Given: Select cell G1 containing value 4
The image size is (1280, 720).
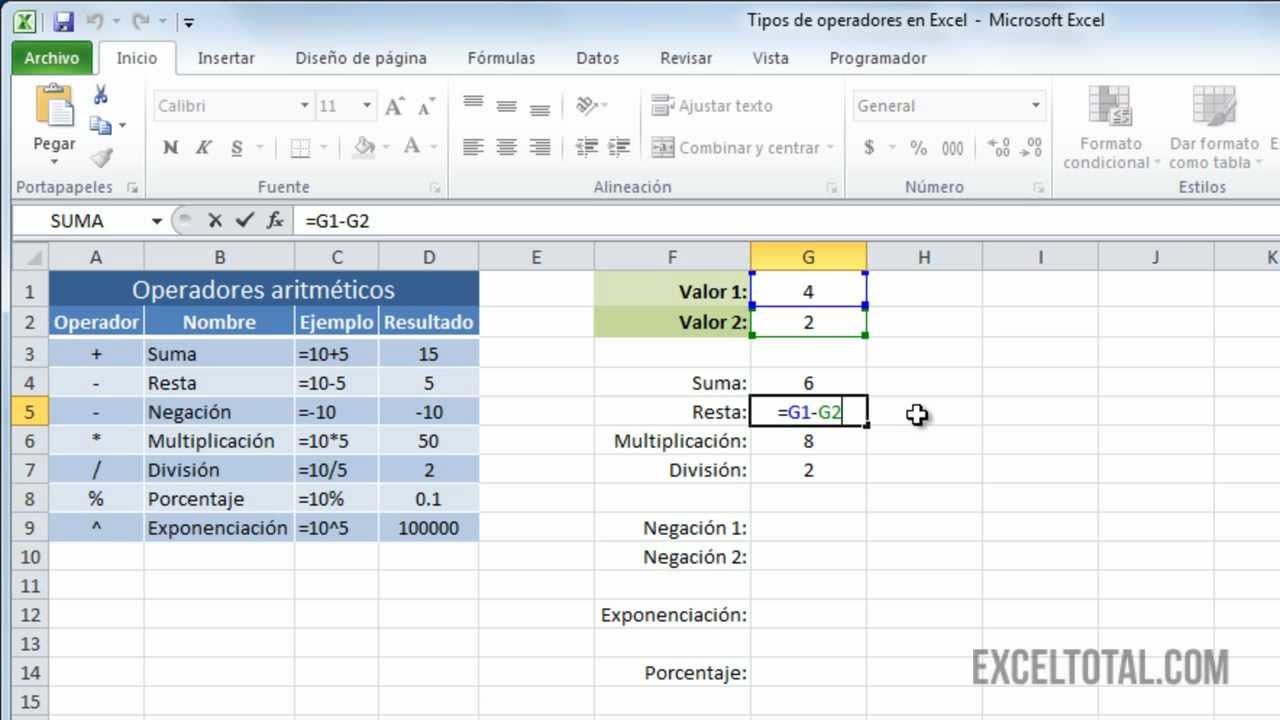Looking at the screenshot, I should [x=808, y=292].
